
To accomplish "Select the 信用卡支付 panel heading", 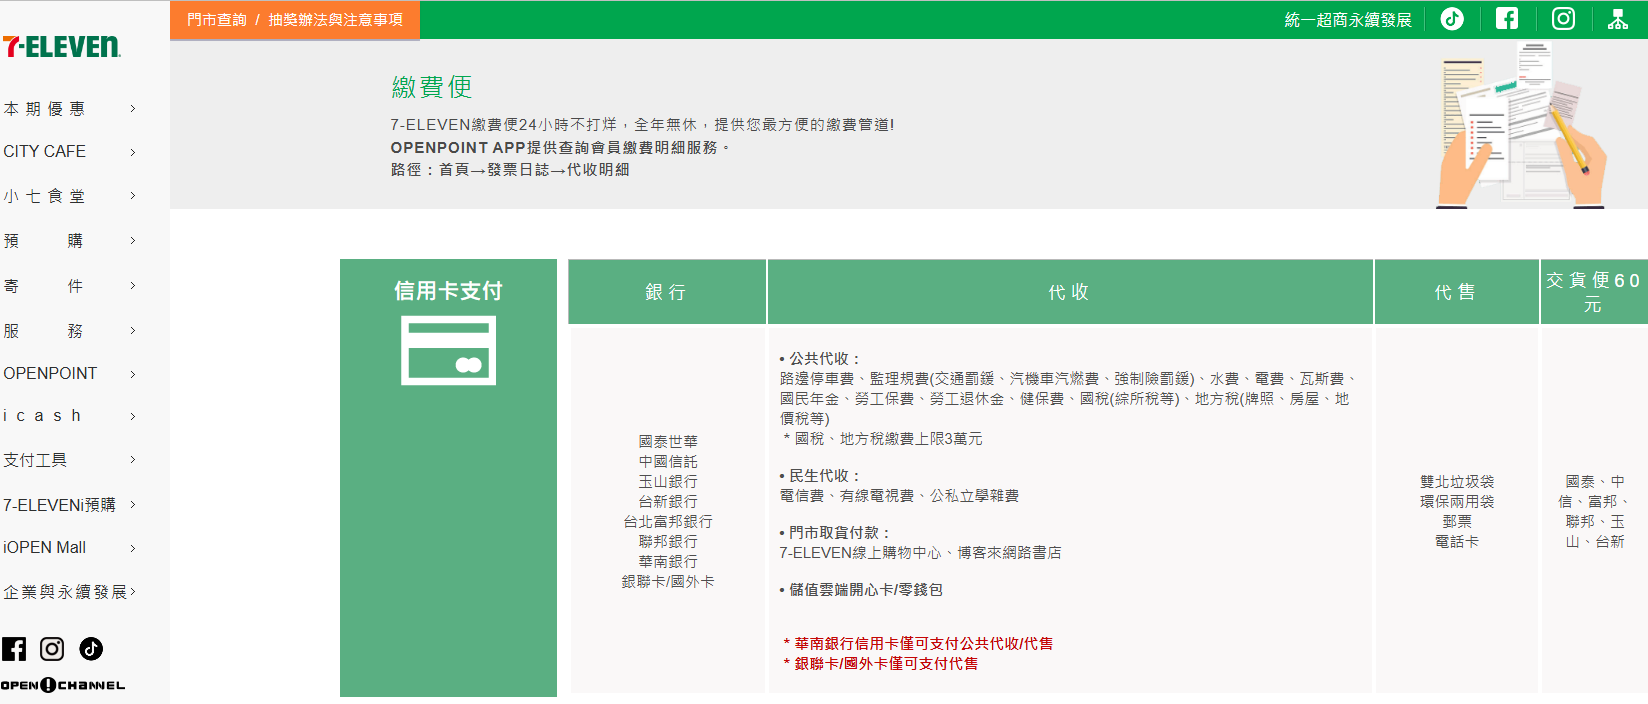I will [448, 291].
